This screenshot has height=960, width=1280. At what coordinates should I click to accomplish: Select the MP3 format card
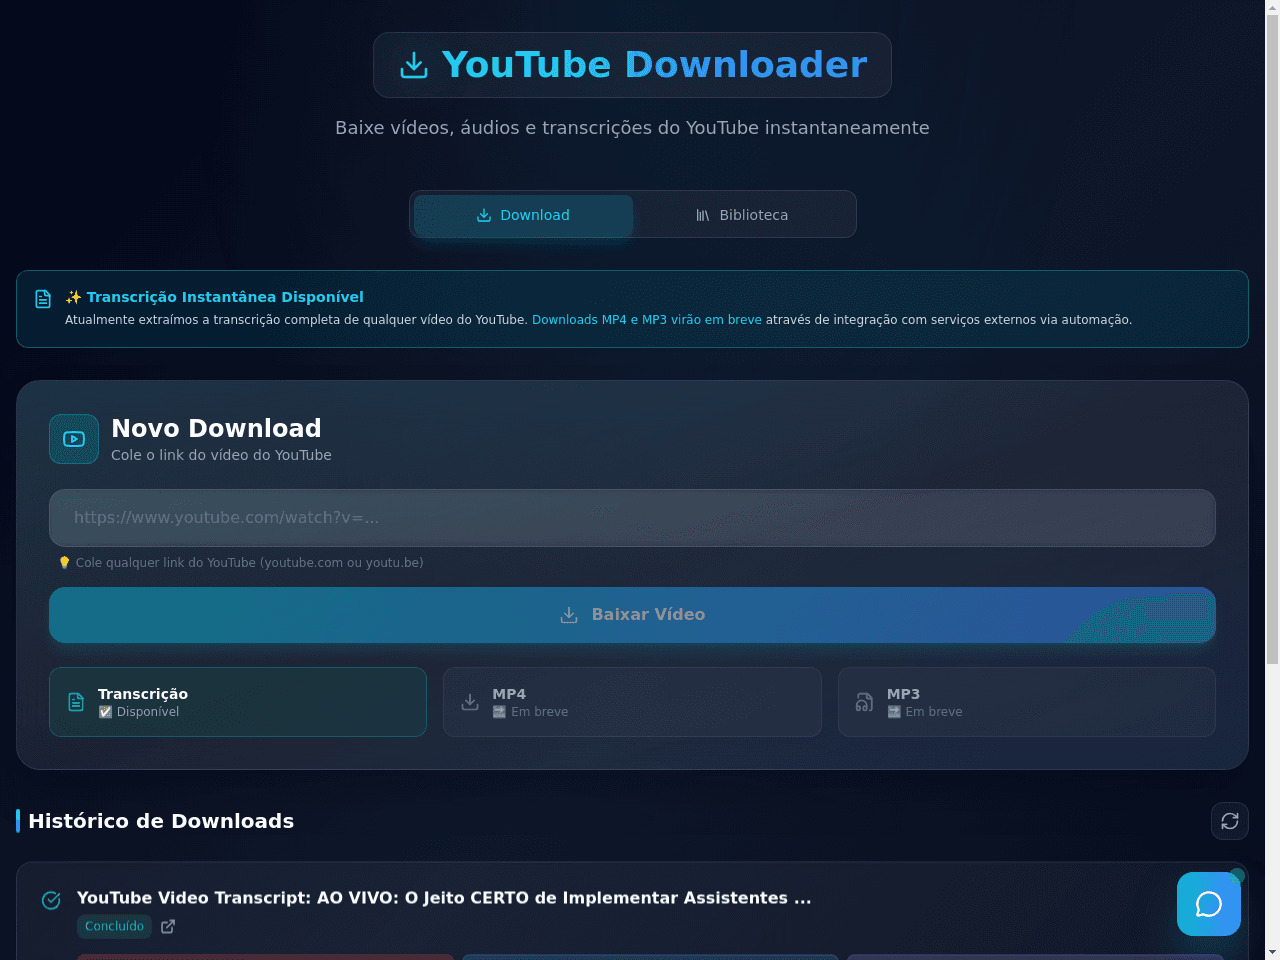coord(1027,702)
